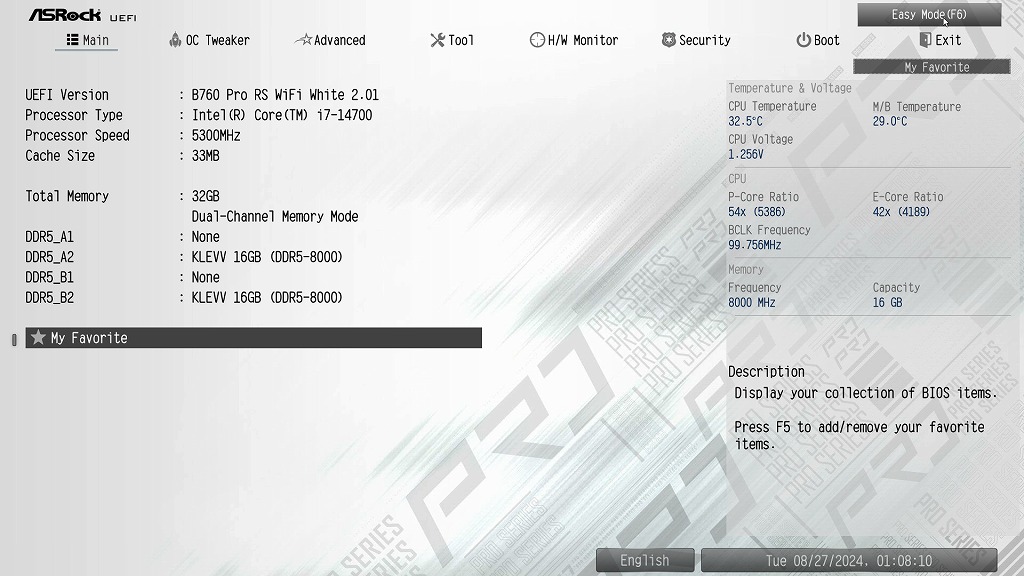
Task: Click memory Capacity 16 GB value
Action: pos(888,302)
